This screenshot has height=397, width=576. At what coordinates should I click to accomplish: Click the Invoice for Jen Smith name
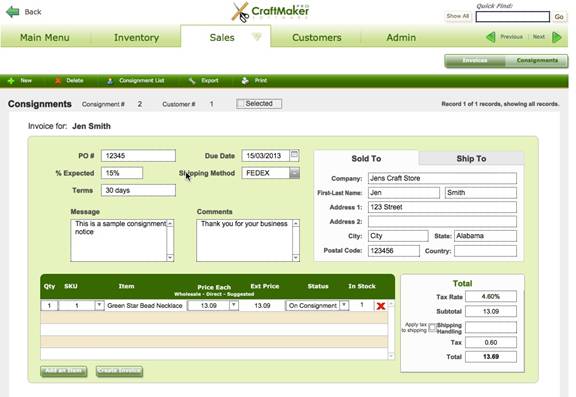click(91, 126)
